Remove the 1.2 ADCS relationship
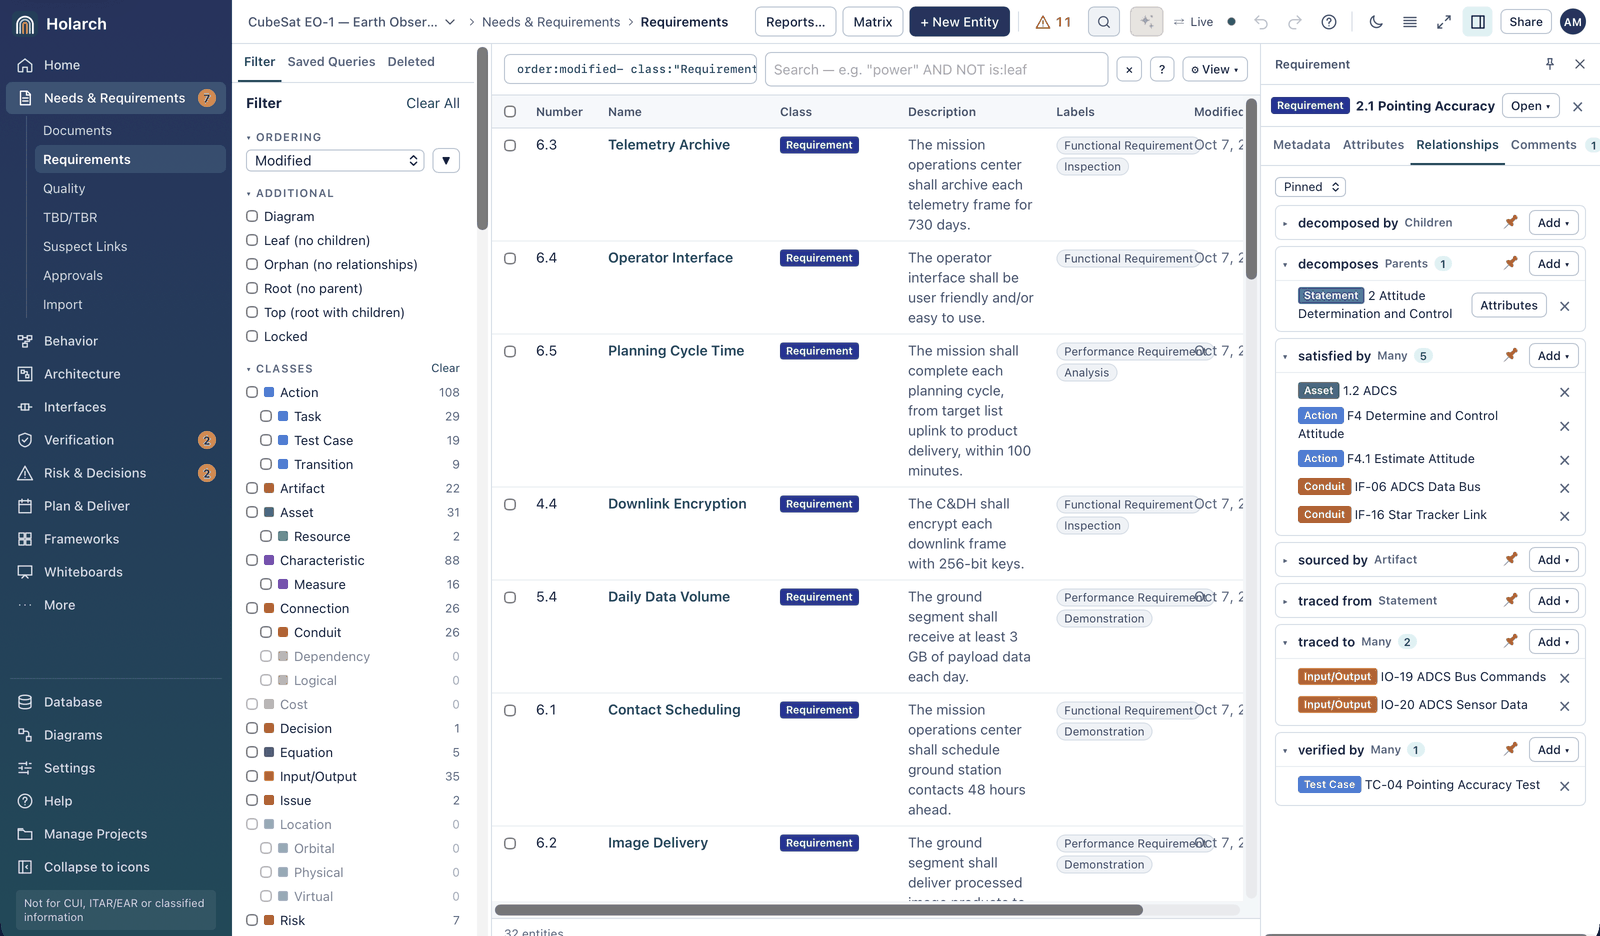 click(1565, 392)
